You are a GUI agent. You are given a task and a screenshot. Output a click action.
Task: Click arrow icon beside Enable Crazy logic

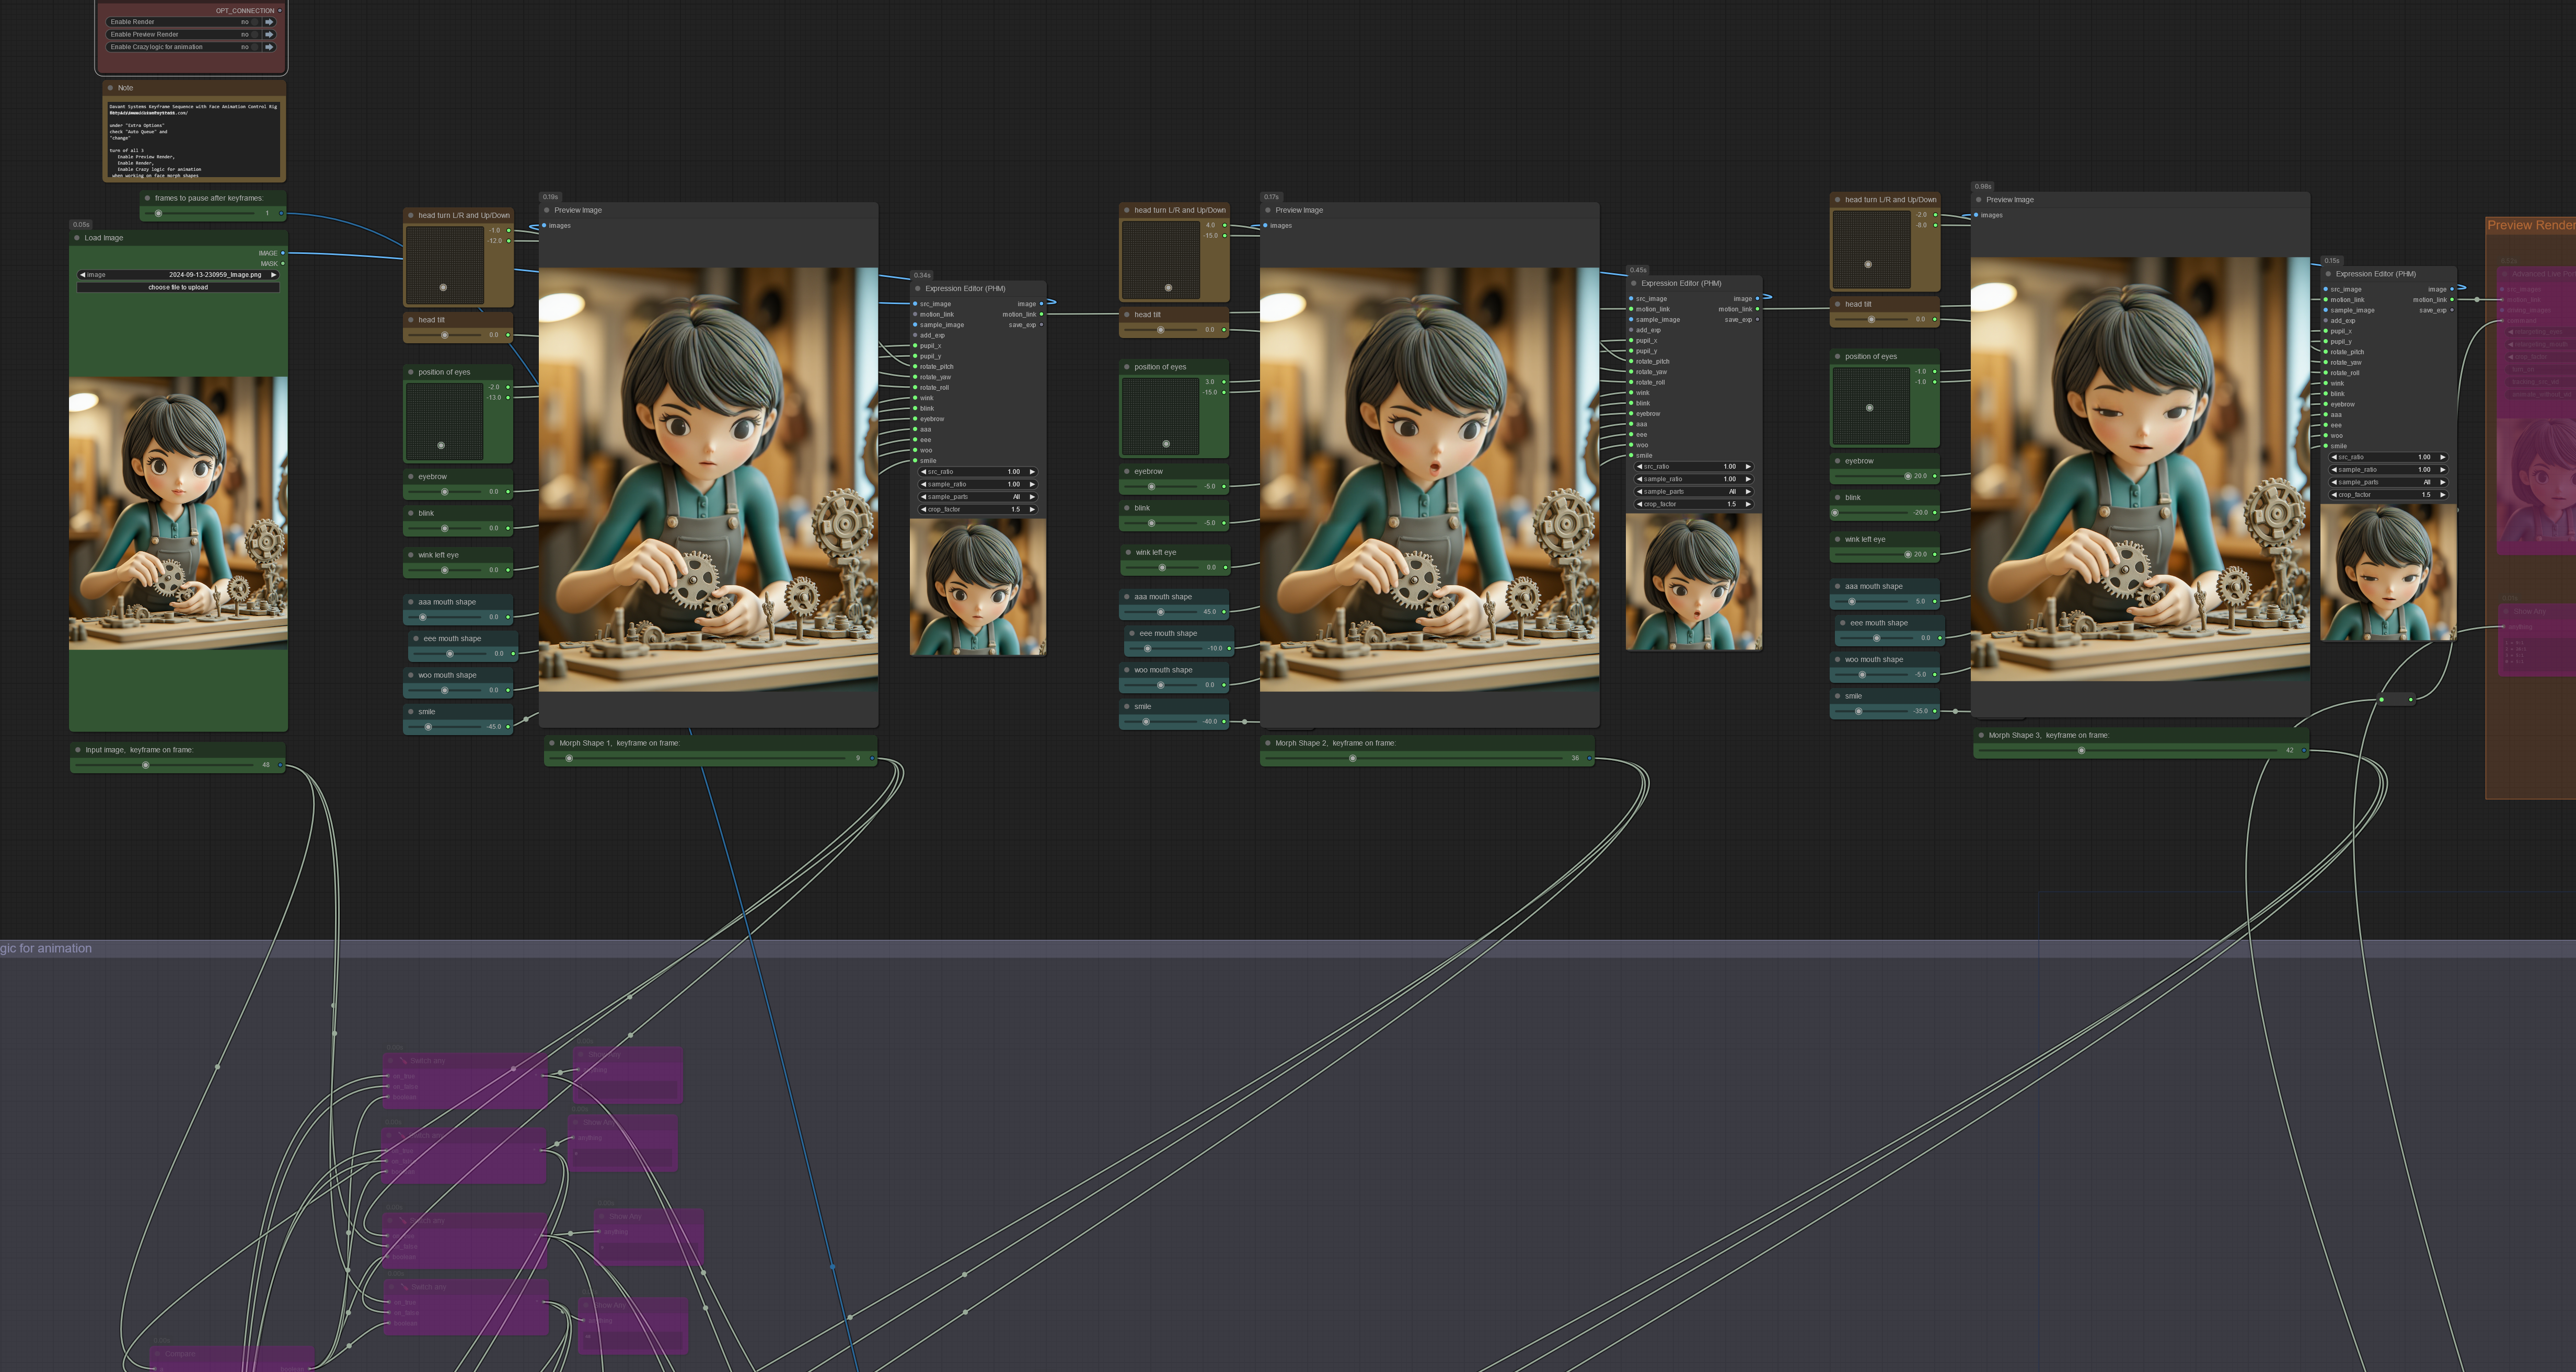[269, 47]
